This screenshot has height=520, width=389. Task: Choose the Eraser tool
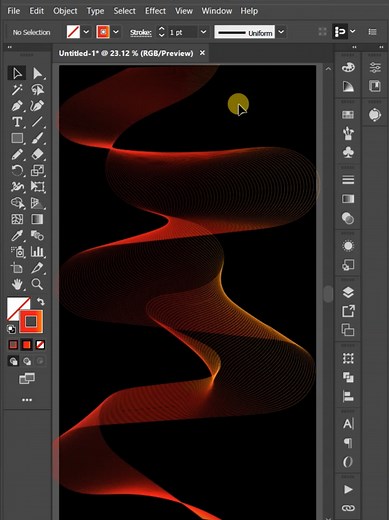point(37,154)
